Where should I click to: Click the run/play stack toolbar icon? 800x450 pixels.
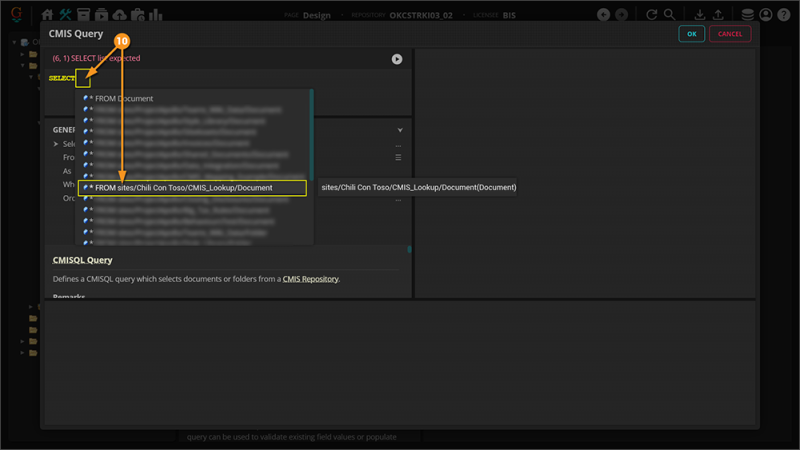102,15
